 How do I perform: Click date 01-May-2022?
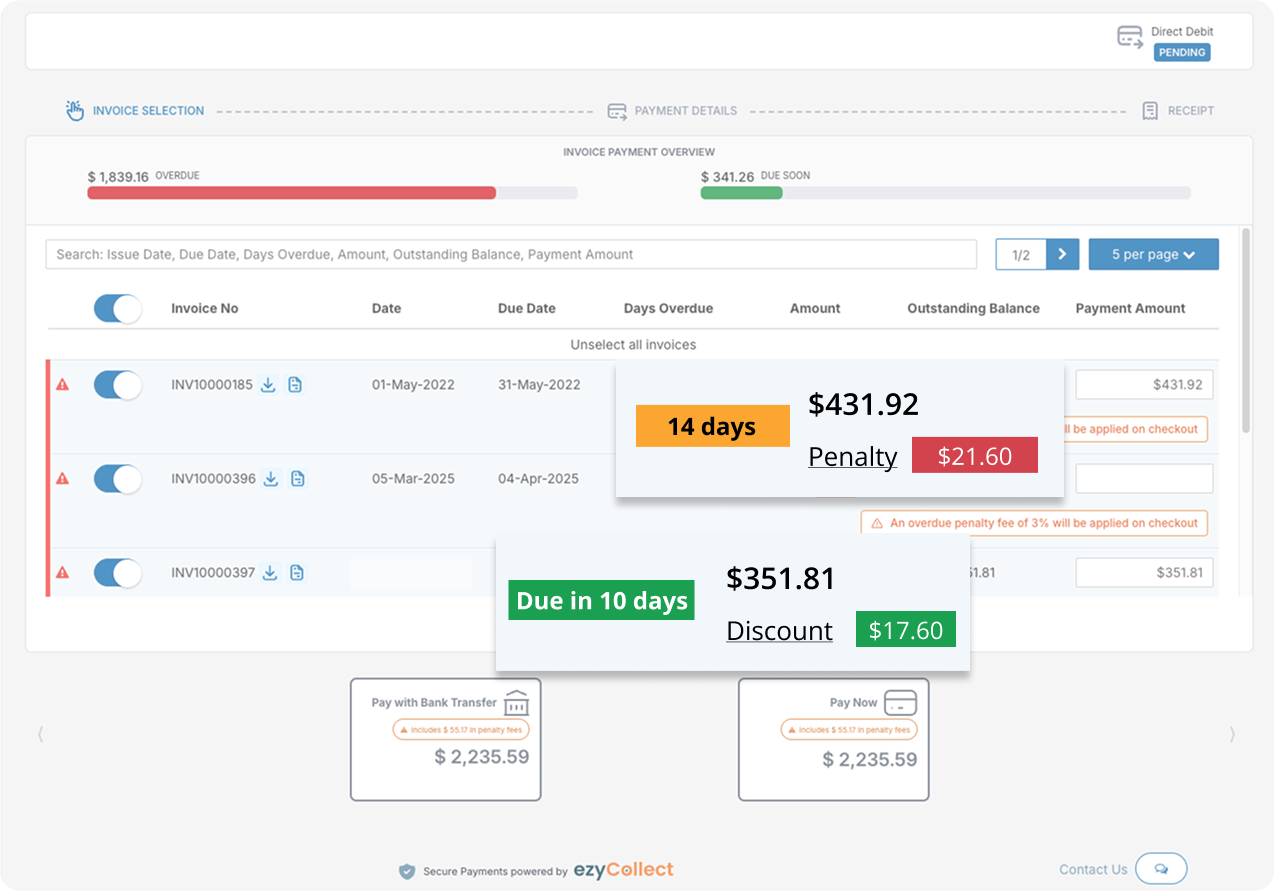pyautogui.click(x=413, y=385)
